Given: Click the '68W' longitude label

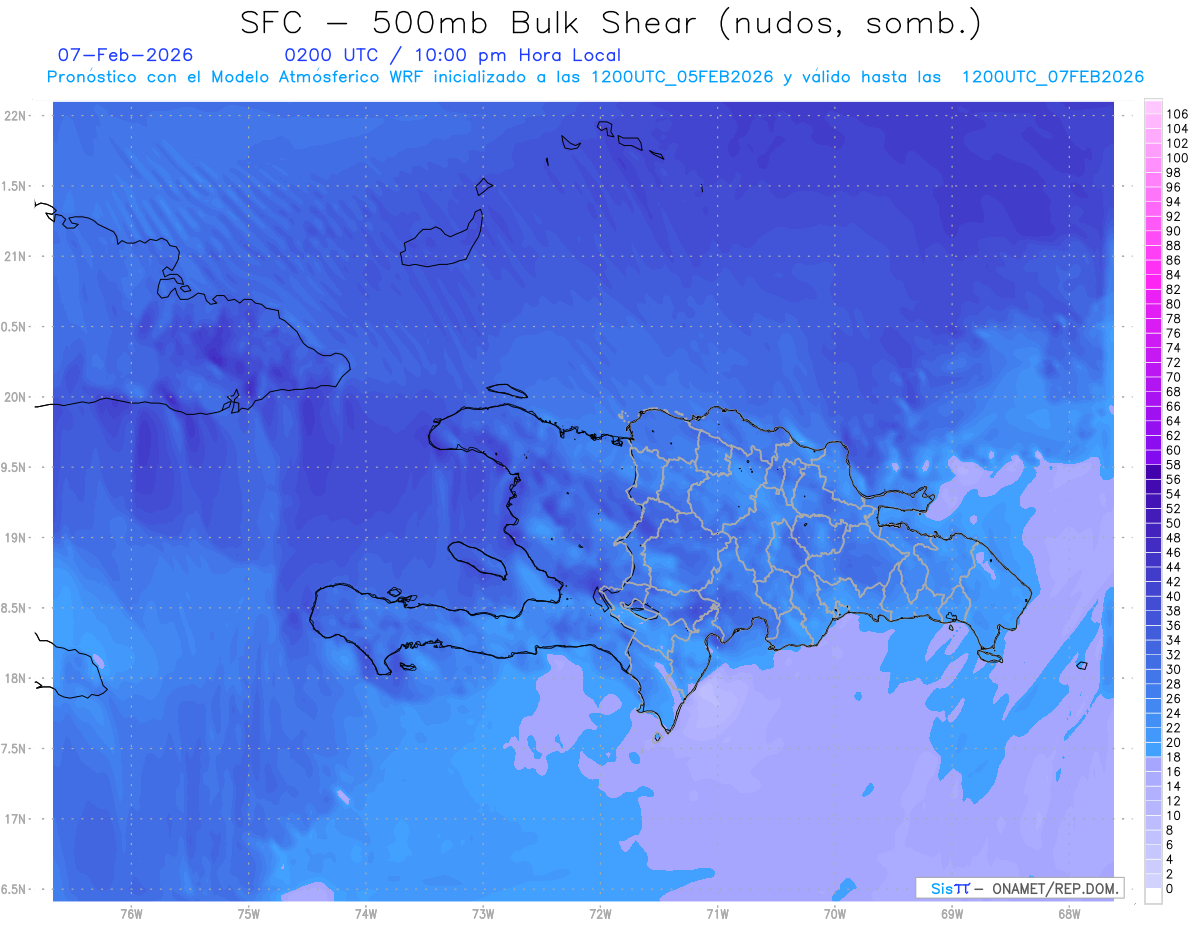Looking at the screenshot, I should click(x=1069, y=914).
